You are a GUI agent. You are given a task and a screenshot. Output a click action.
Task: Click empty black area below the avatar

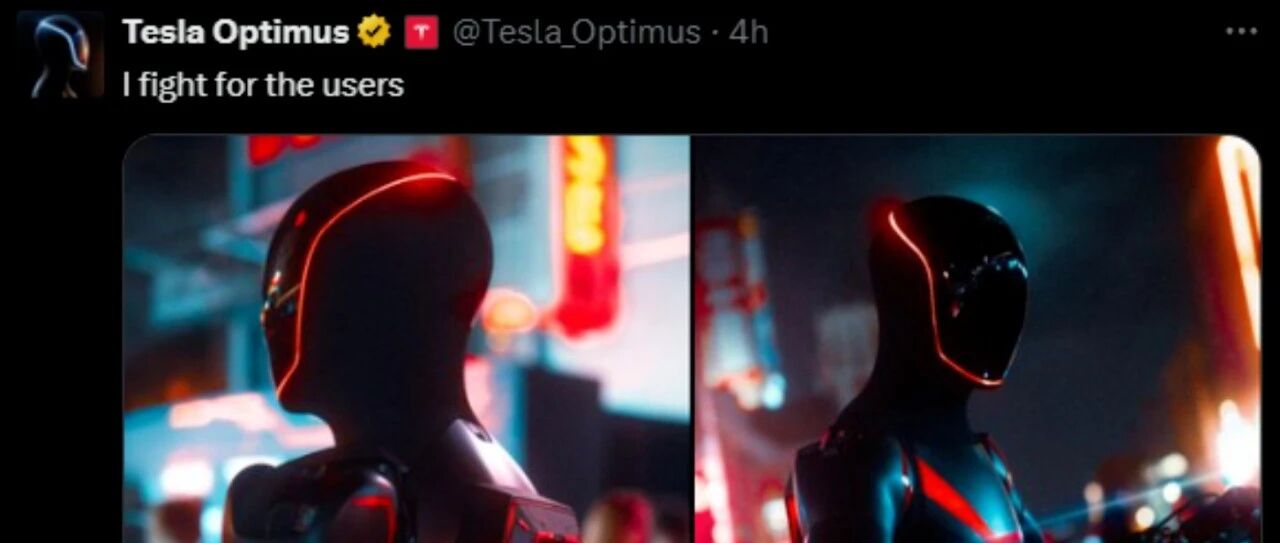[61, 320]
